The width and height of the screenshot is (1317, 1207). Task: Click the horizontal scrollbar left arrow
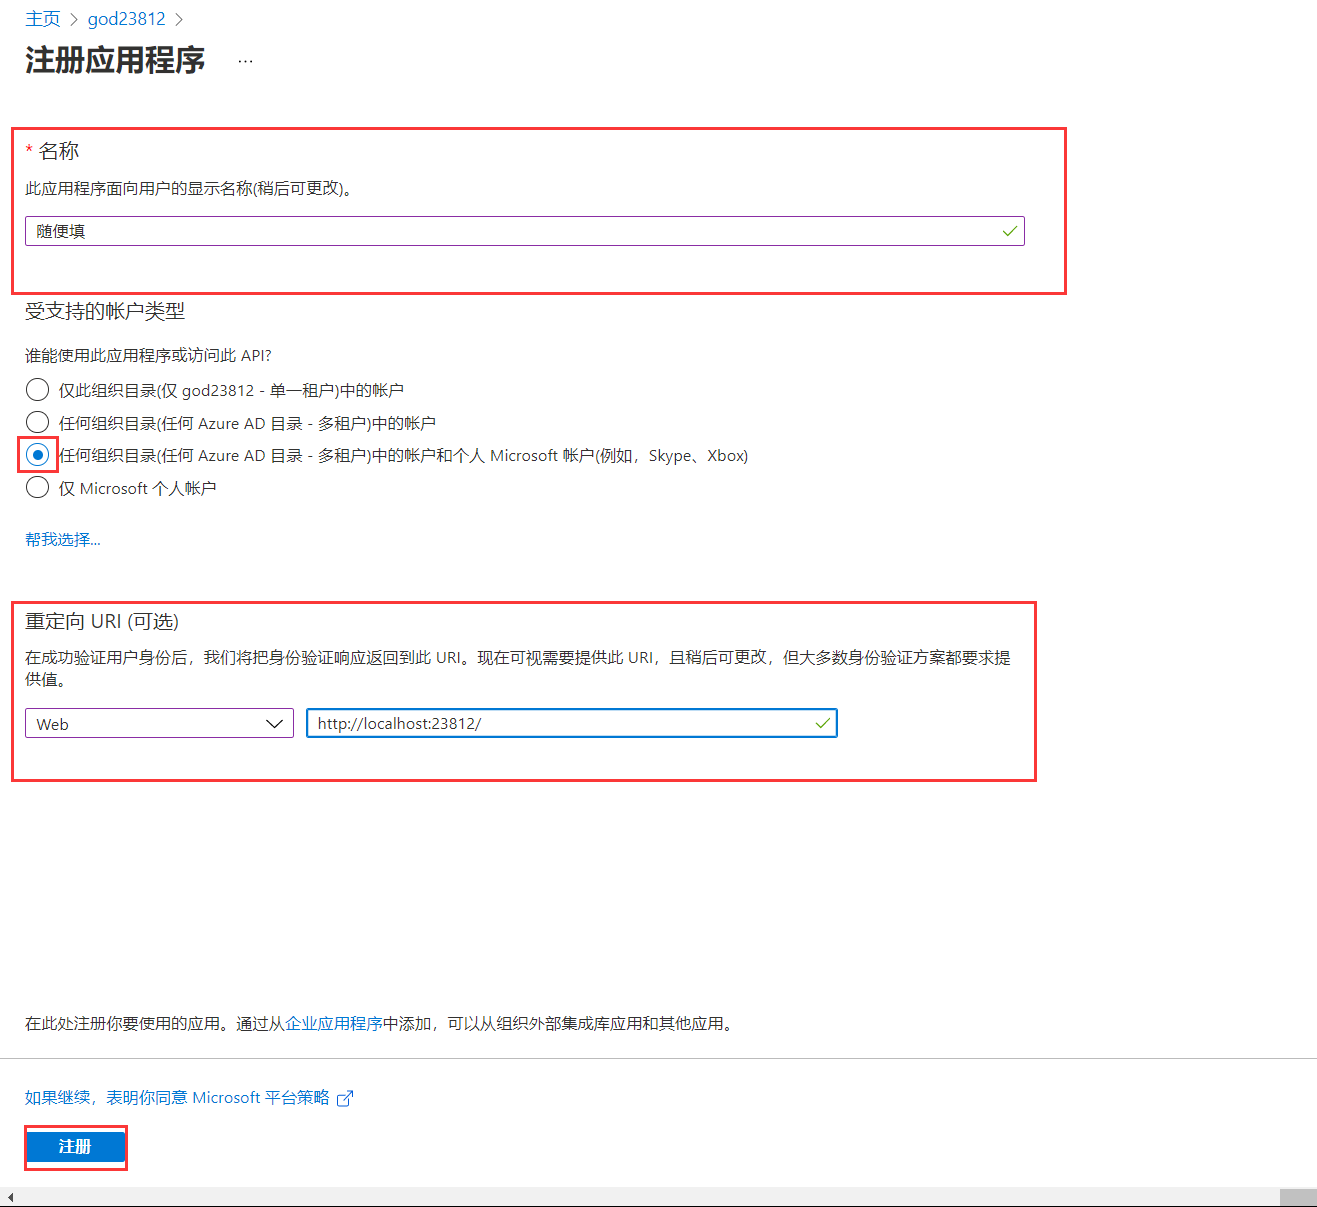[10, 1197]
